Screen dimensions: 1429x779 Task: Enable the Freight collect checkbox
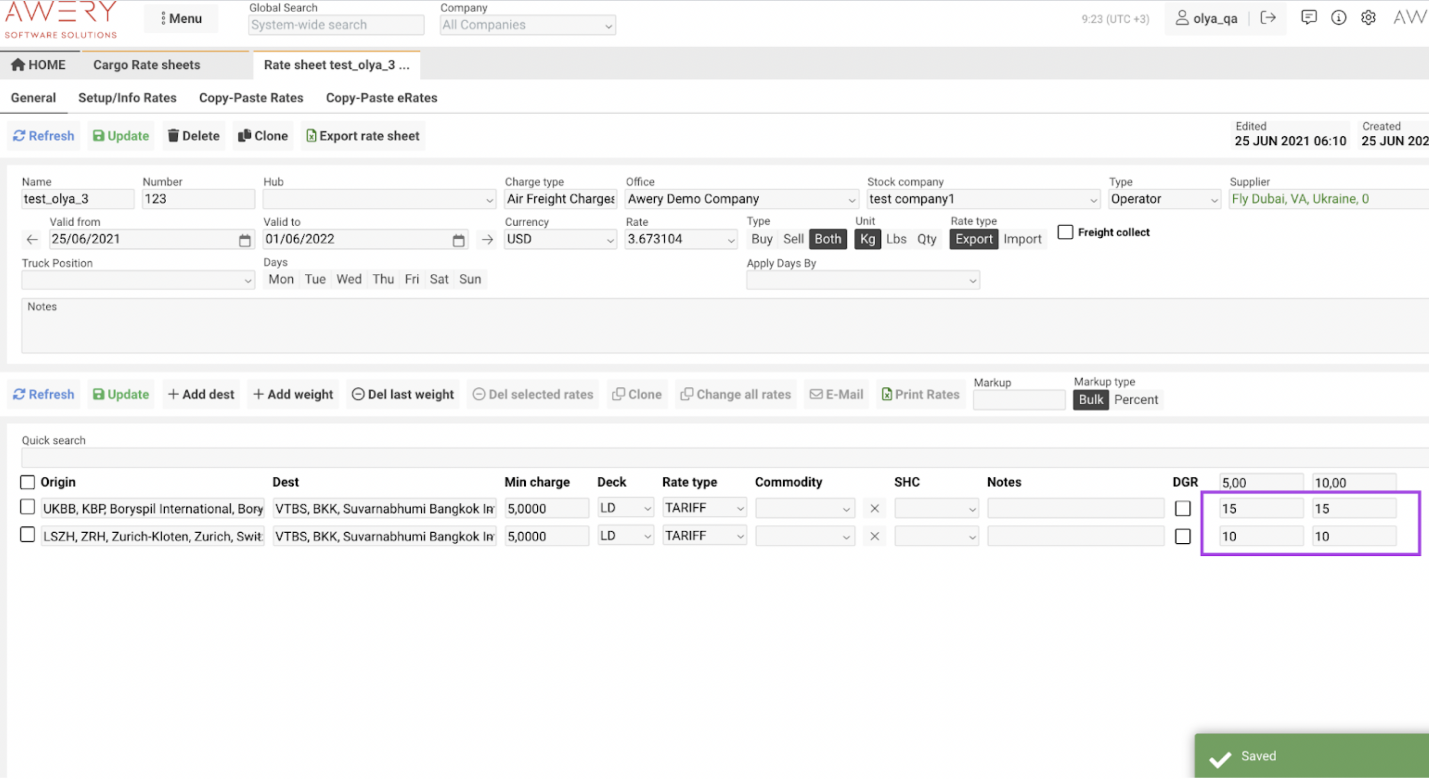tap(1065, 232)
